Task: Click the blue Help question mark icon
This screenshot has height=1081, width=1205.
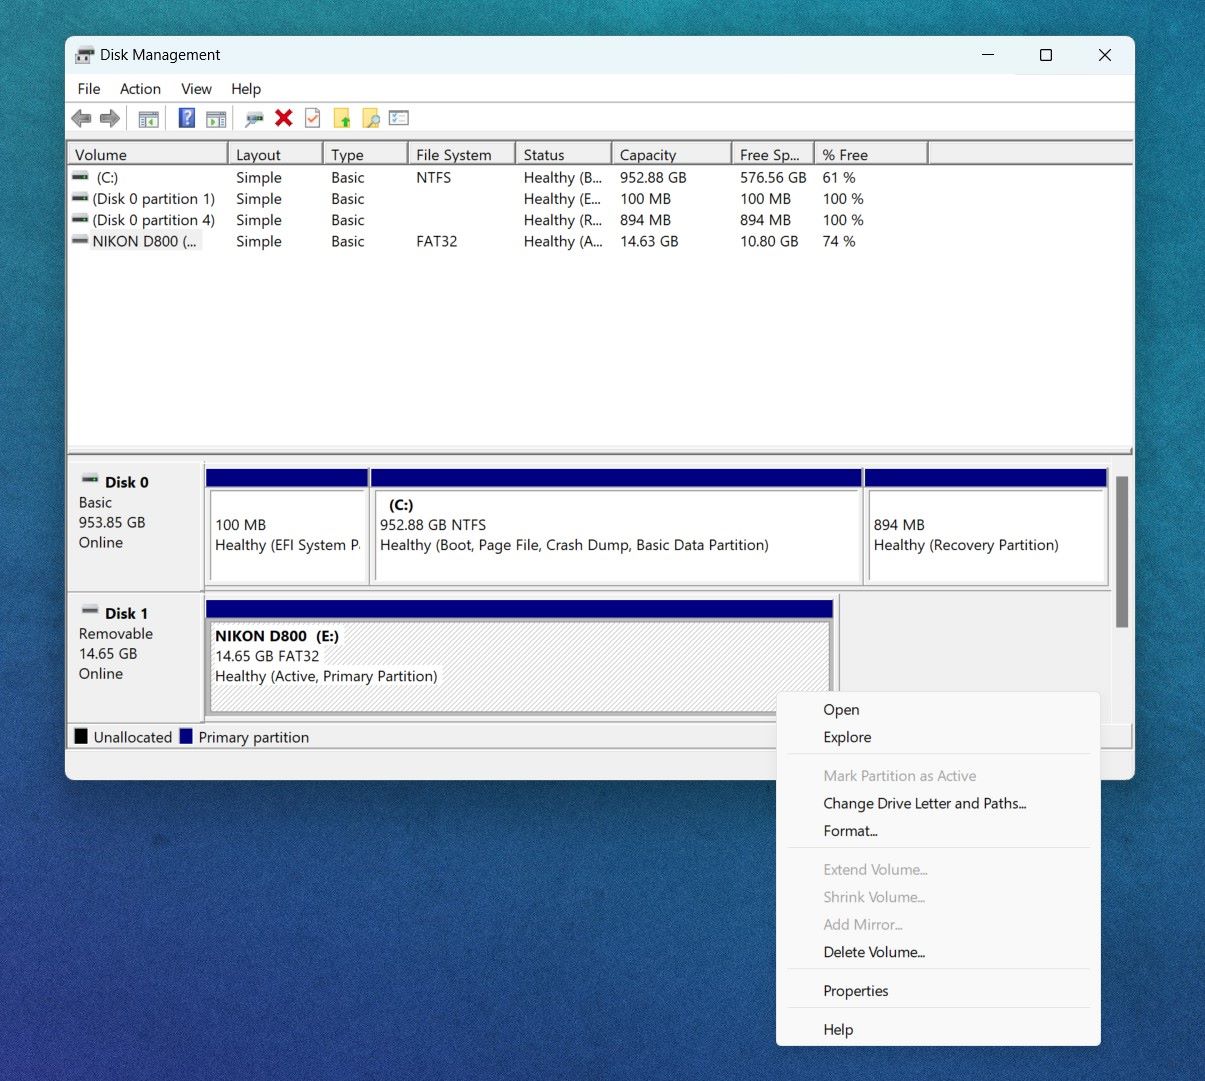Action: coord(186,118)
